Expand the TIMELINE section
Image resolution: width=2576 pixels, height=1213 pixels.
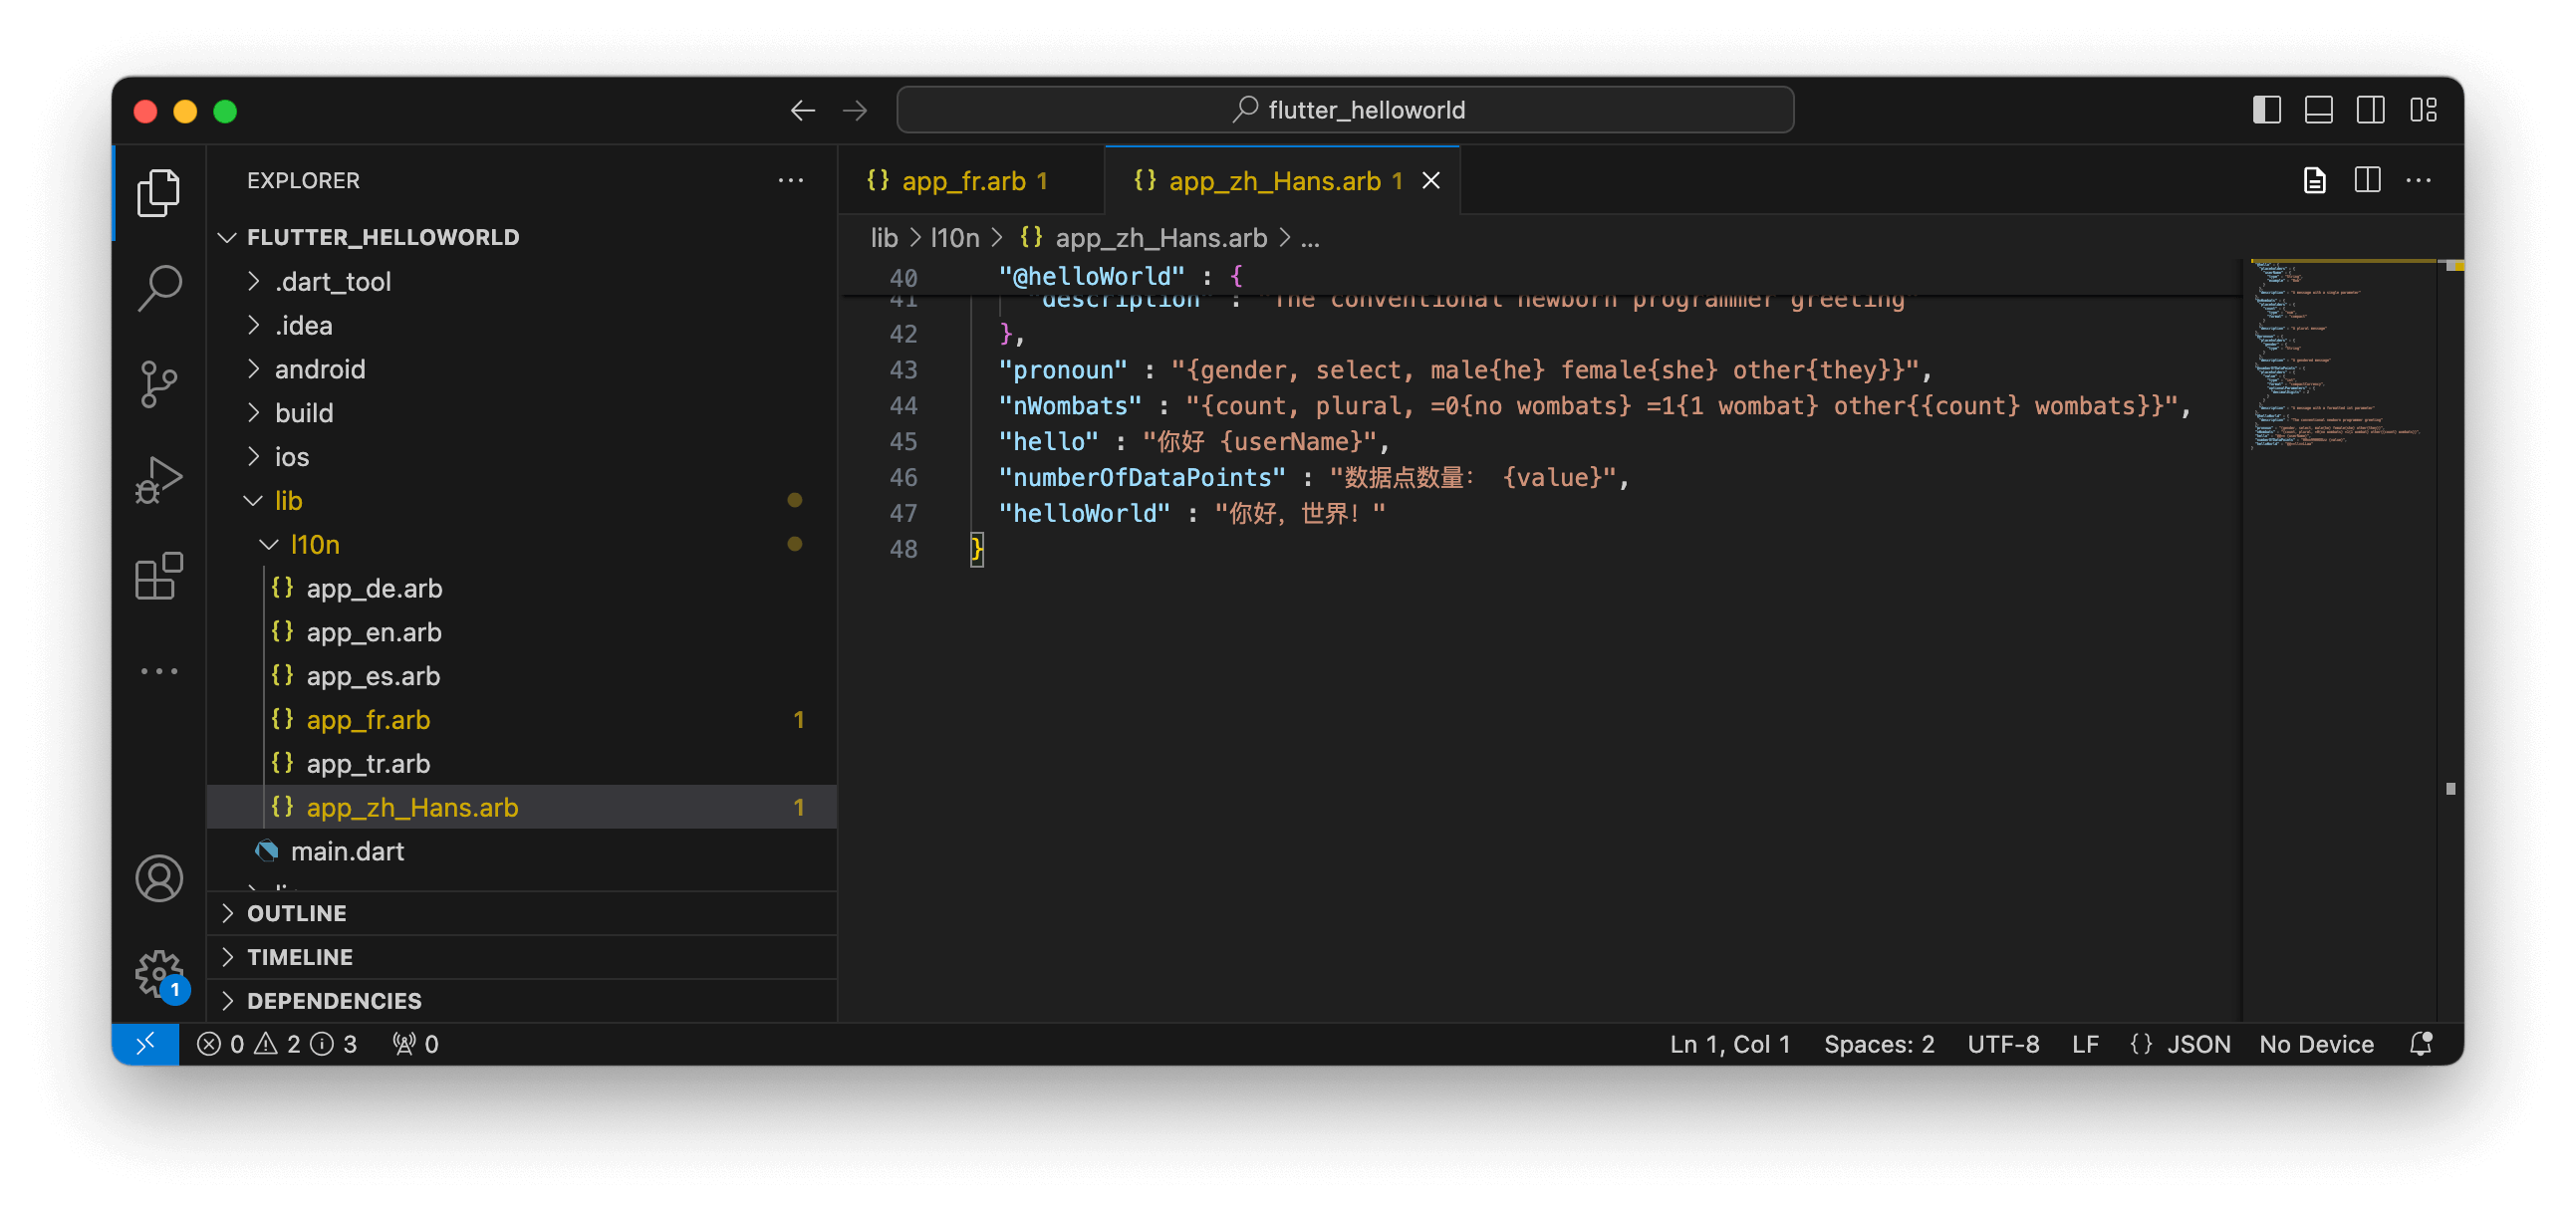pyautogui.click(x=522, y=957)
